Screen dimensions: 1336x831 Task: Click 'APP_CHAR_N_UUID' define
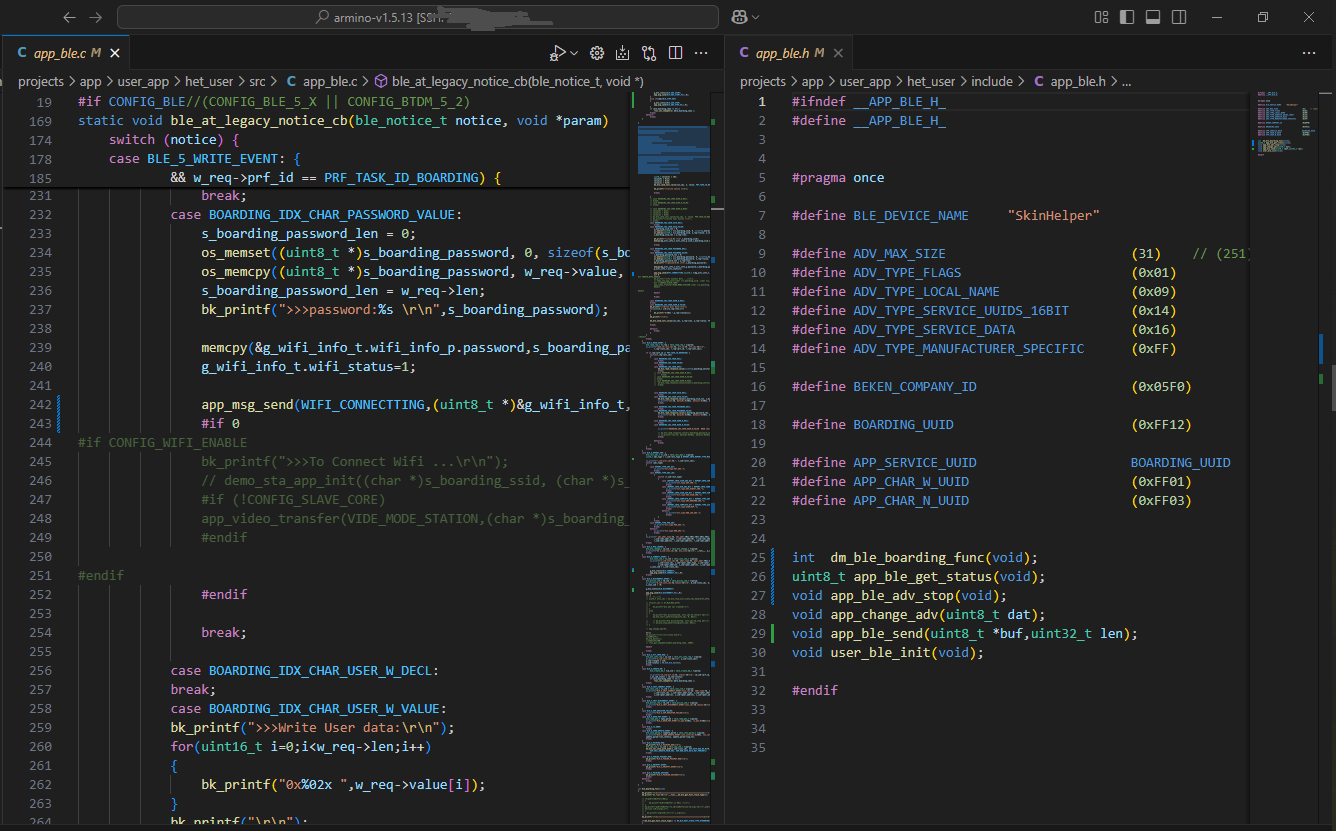point(910,501)
